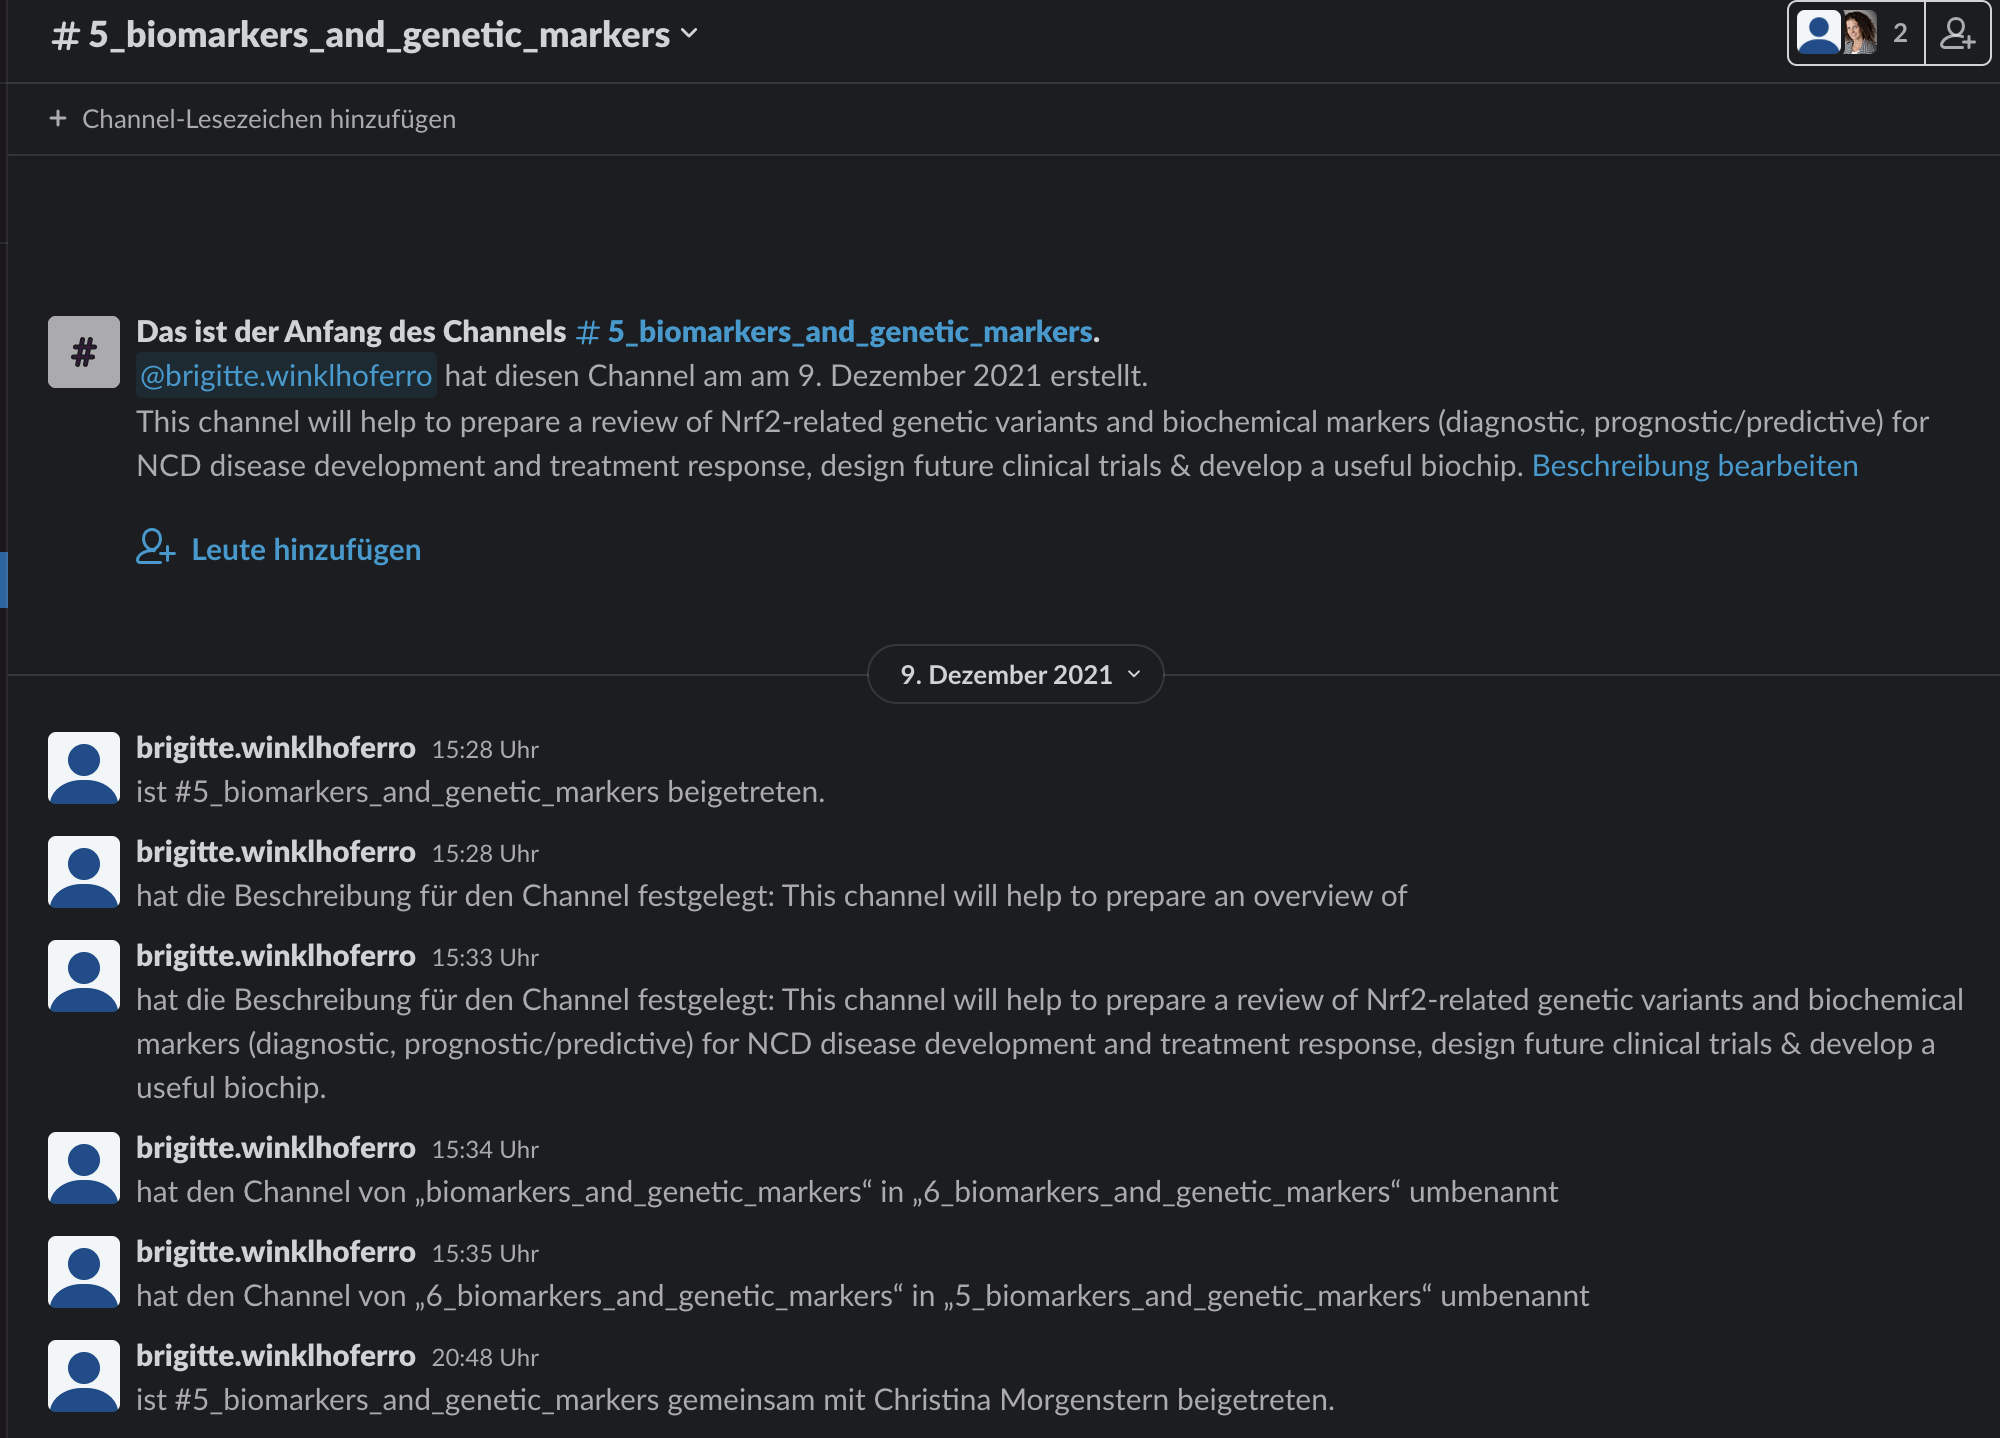Click the gray hash channel icon

coord(84,352)
